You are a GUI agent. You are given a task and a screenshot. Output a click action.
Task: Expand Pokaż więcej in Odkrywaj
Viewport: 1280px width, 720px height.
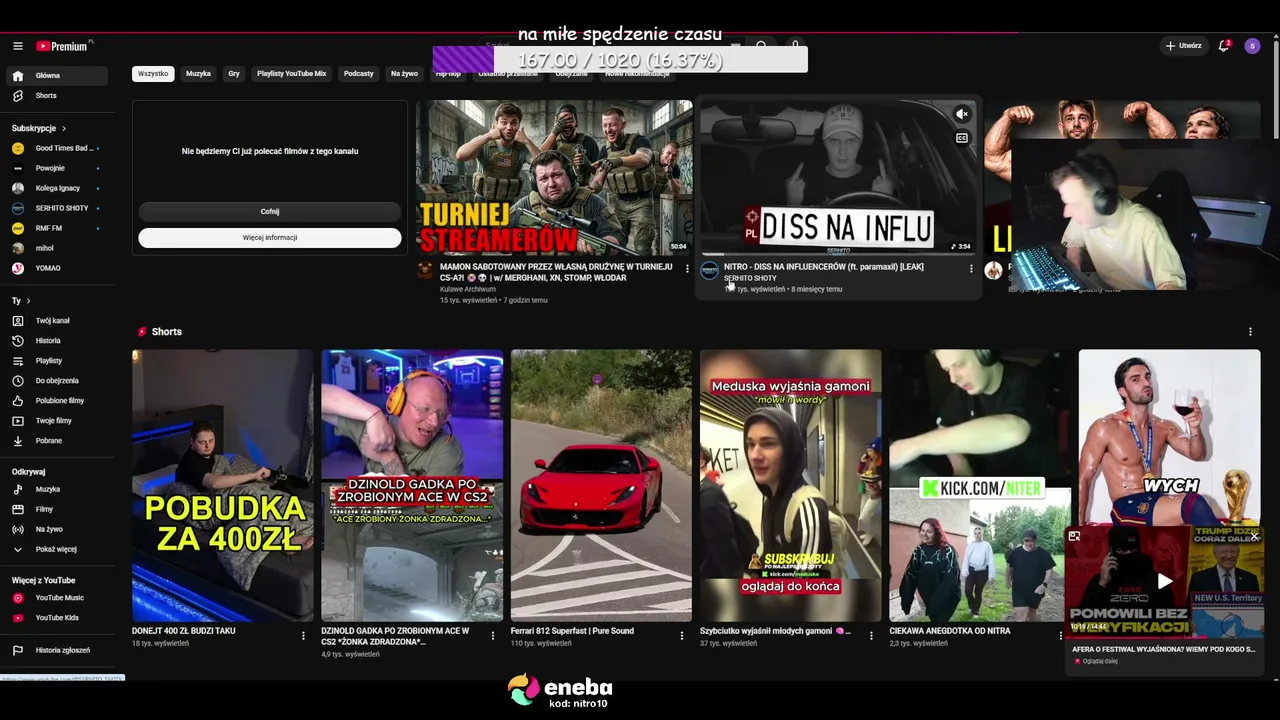57,550
